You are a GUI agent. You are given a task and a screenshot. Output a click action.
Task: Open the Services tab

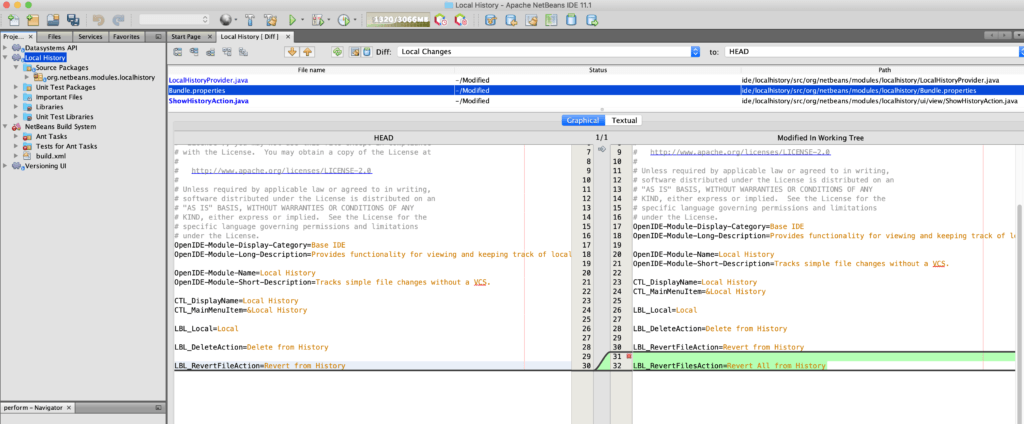[x=90, y=36]
